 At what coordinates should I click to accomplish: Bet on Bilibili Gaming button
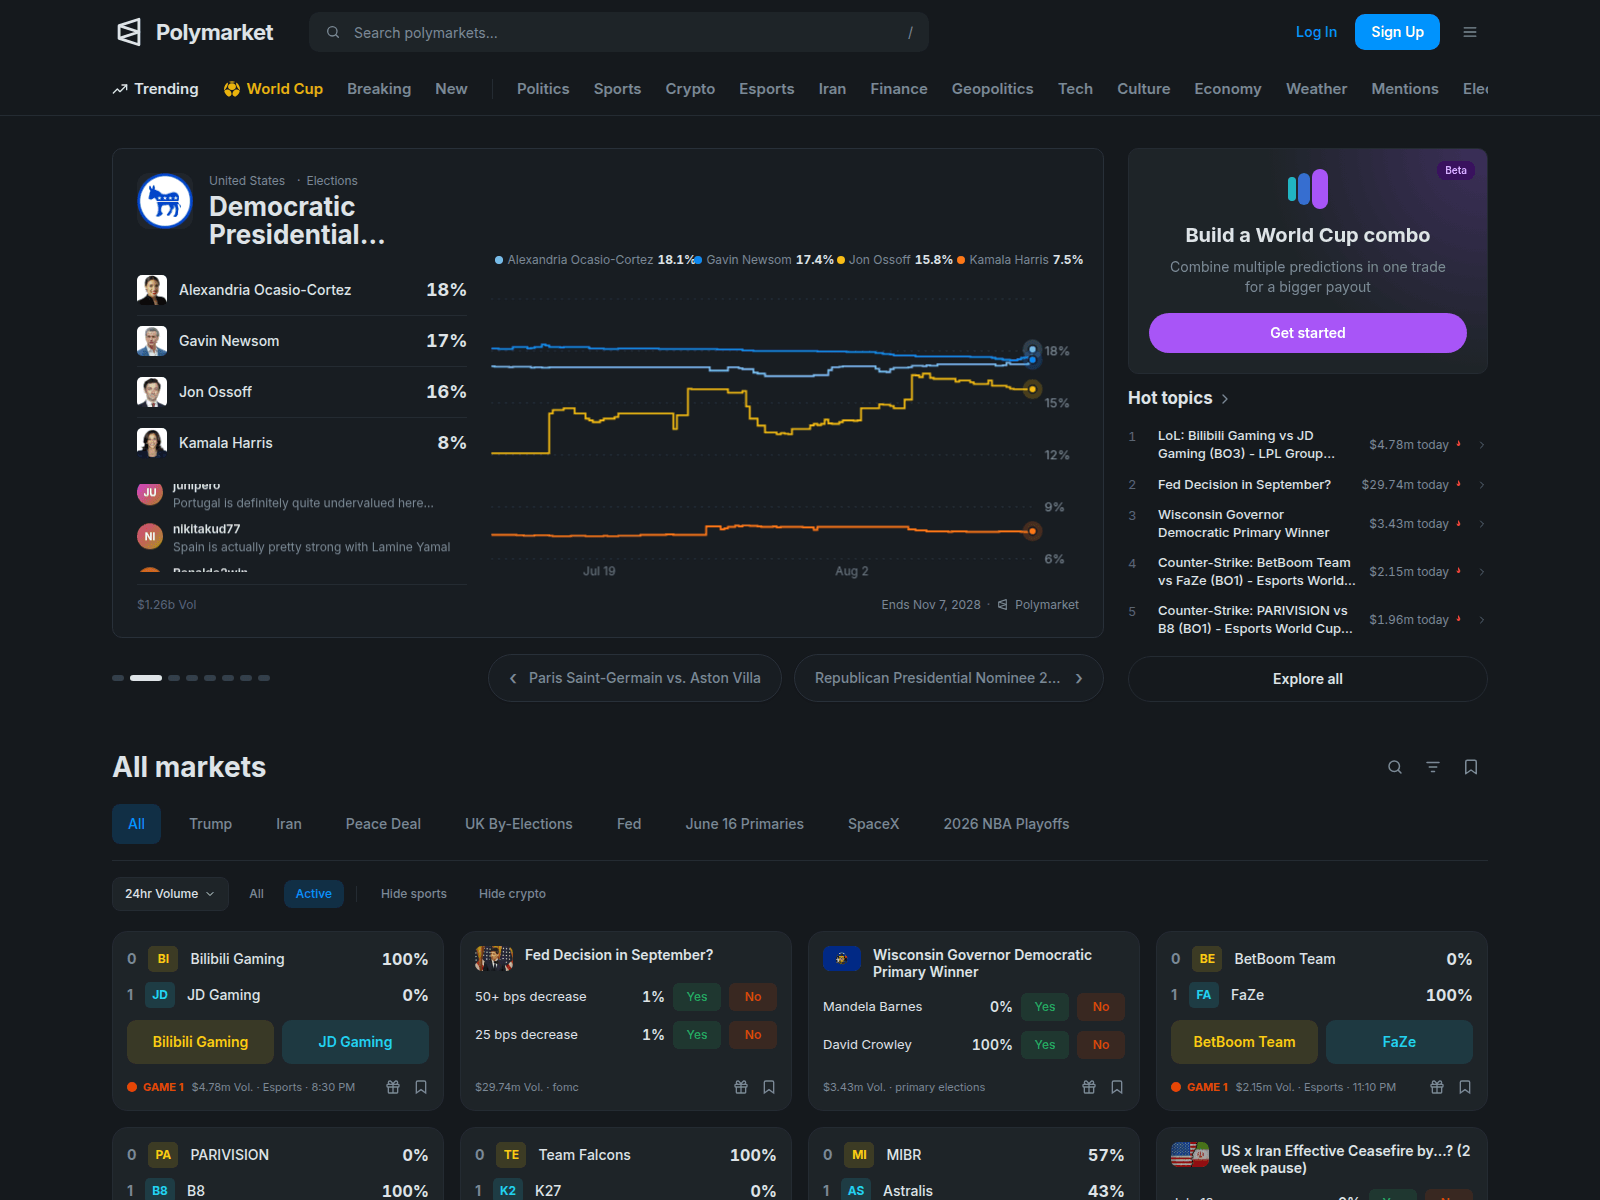[200, 1042]
